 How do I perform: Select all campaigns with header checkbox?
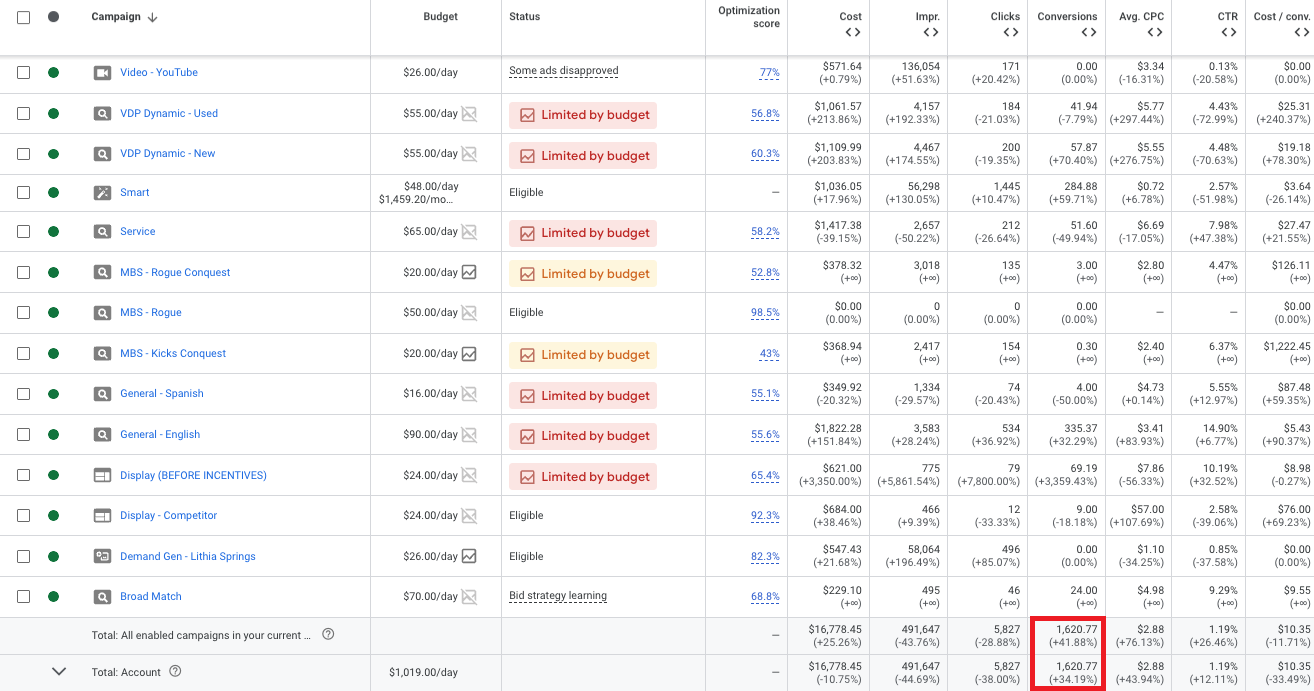pos(24,17)
